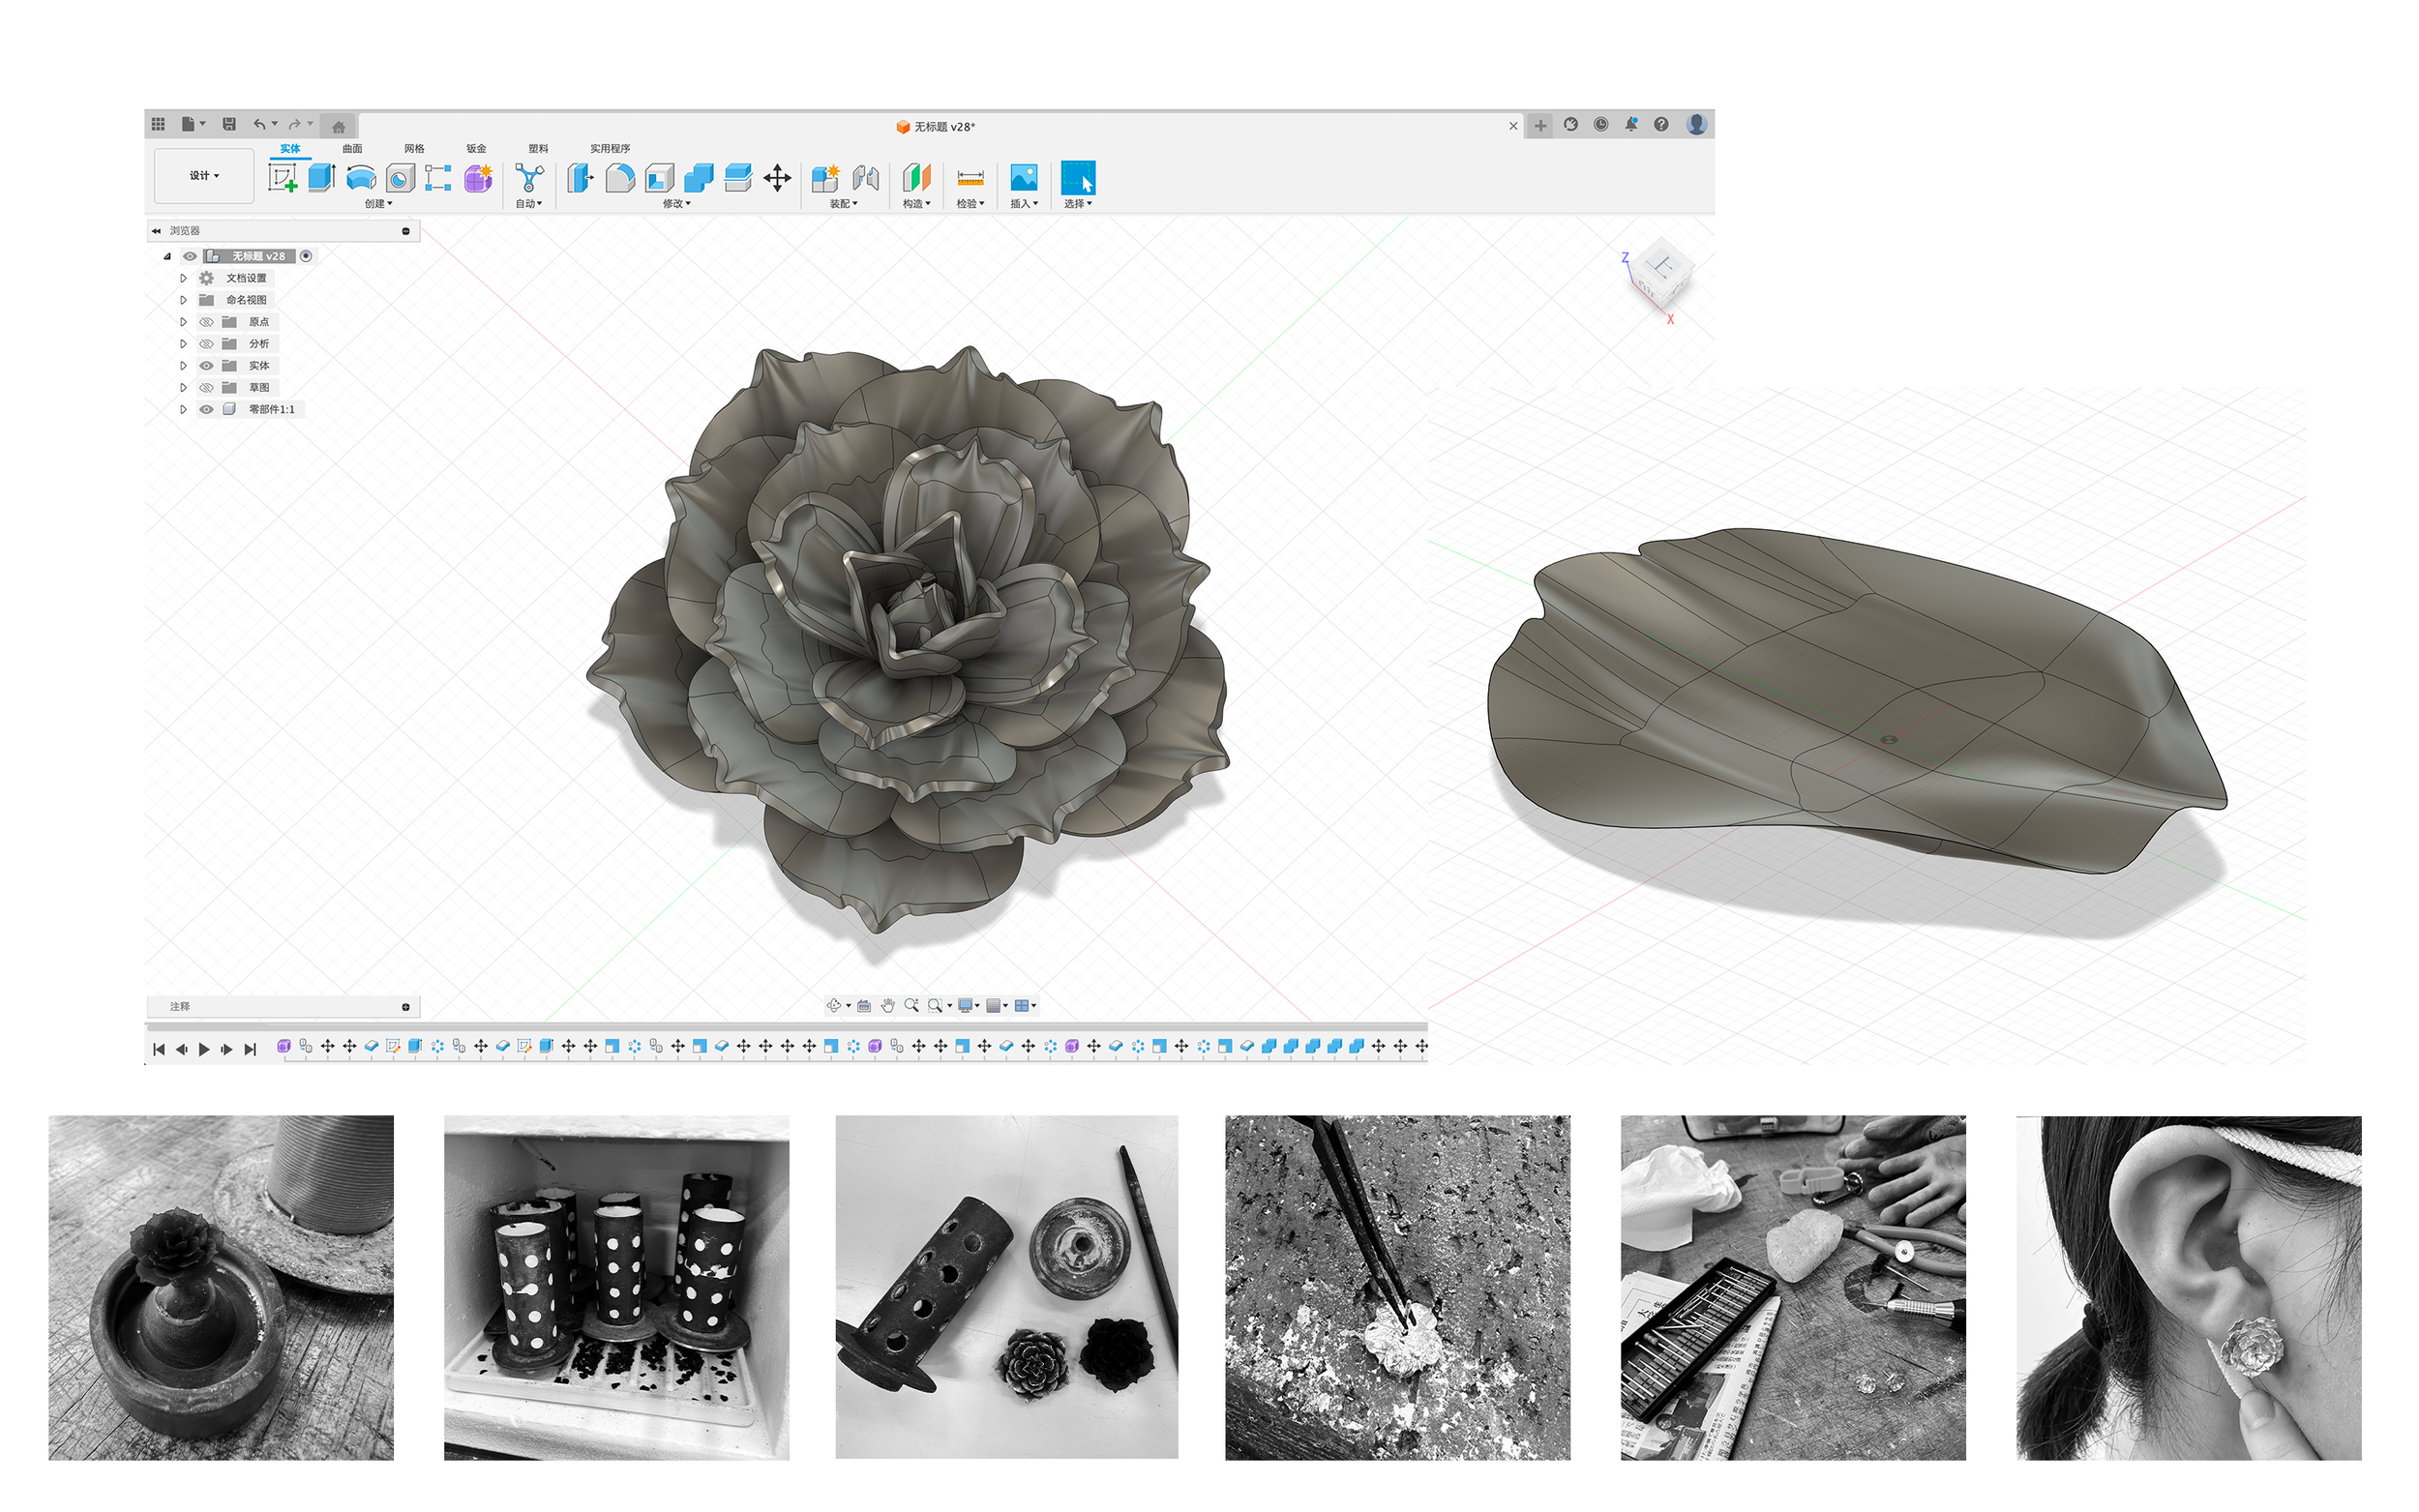Expand the 草图 tree node
The image size is (2419, 1512).
pyautogui.click(x=183, y=388)
